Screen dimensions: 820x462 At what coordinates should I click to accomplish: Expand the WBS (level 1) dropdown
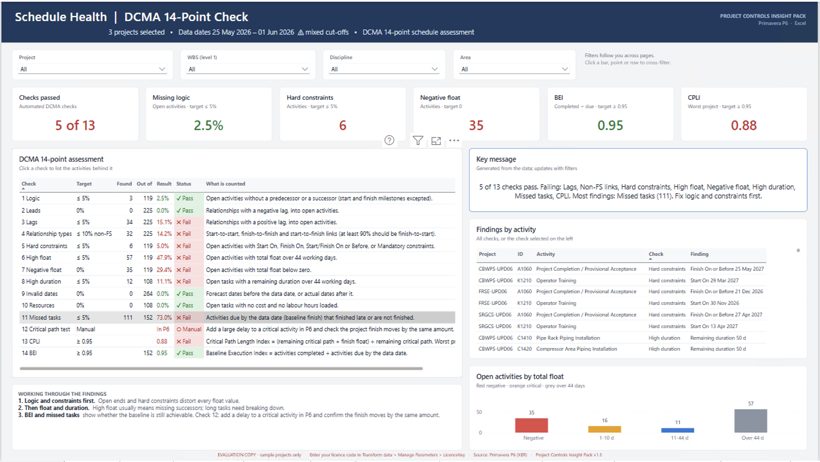point(248,69)
